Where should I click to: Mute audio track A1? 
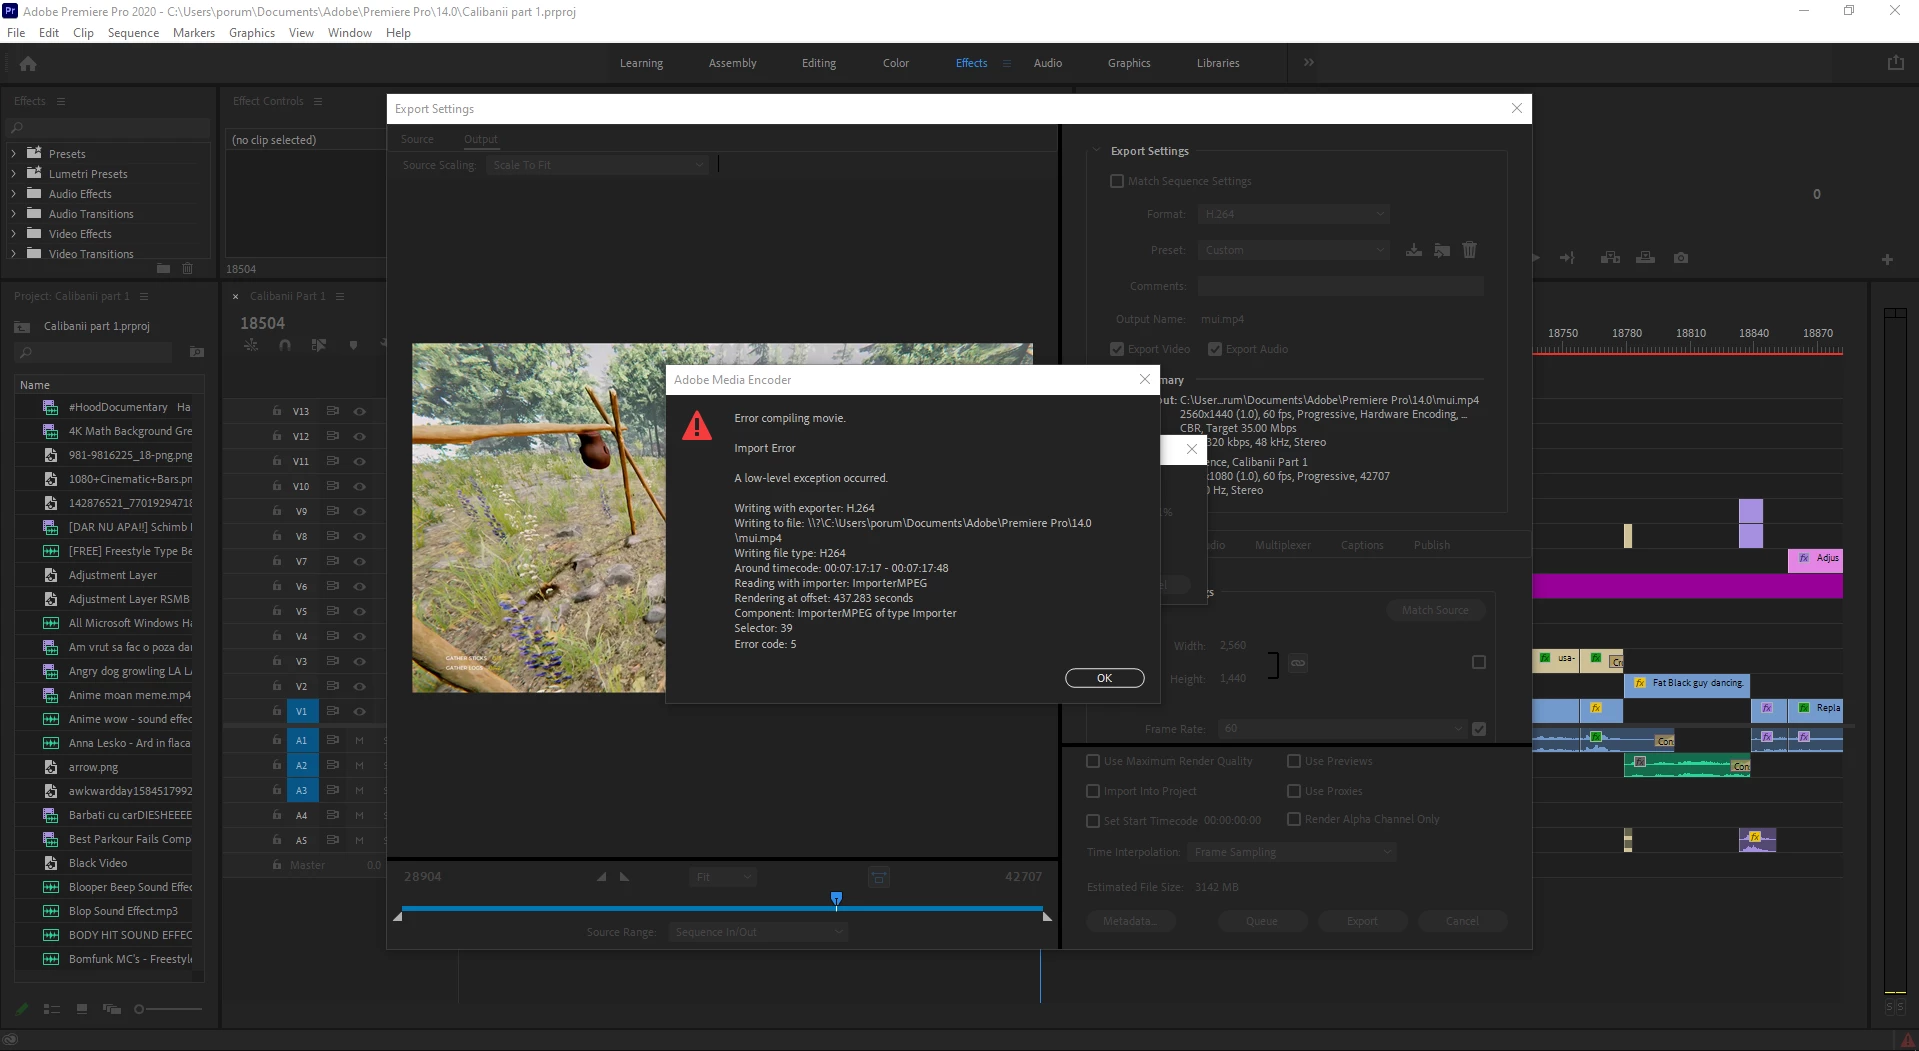click(x=359, y=740)
